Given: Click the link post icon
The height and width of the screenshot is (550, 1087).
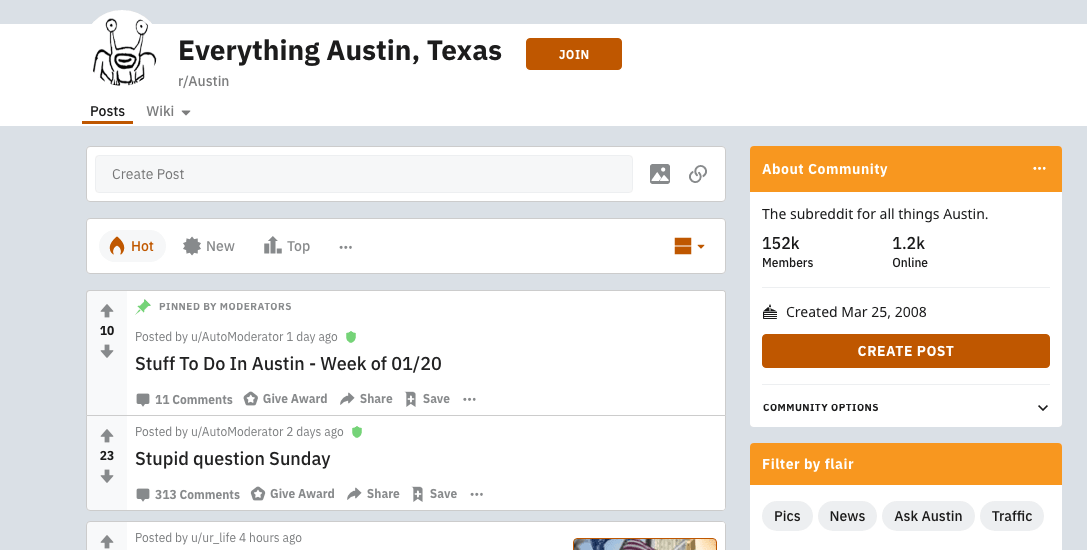Looking at the screenshot, I should pyautogui.click(x=698, y=174).
